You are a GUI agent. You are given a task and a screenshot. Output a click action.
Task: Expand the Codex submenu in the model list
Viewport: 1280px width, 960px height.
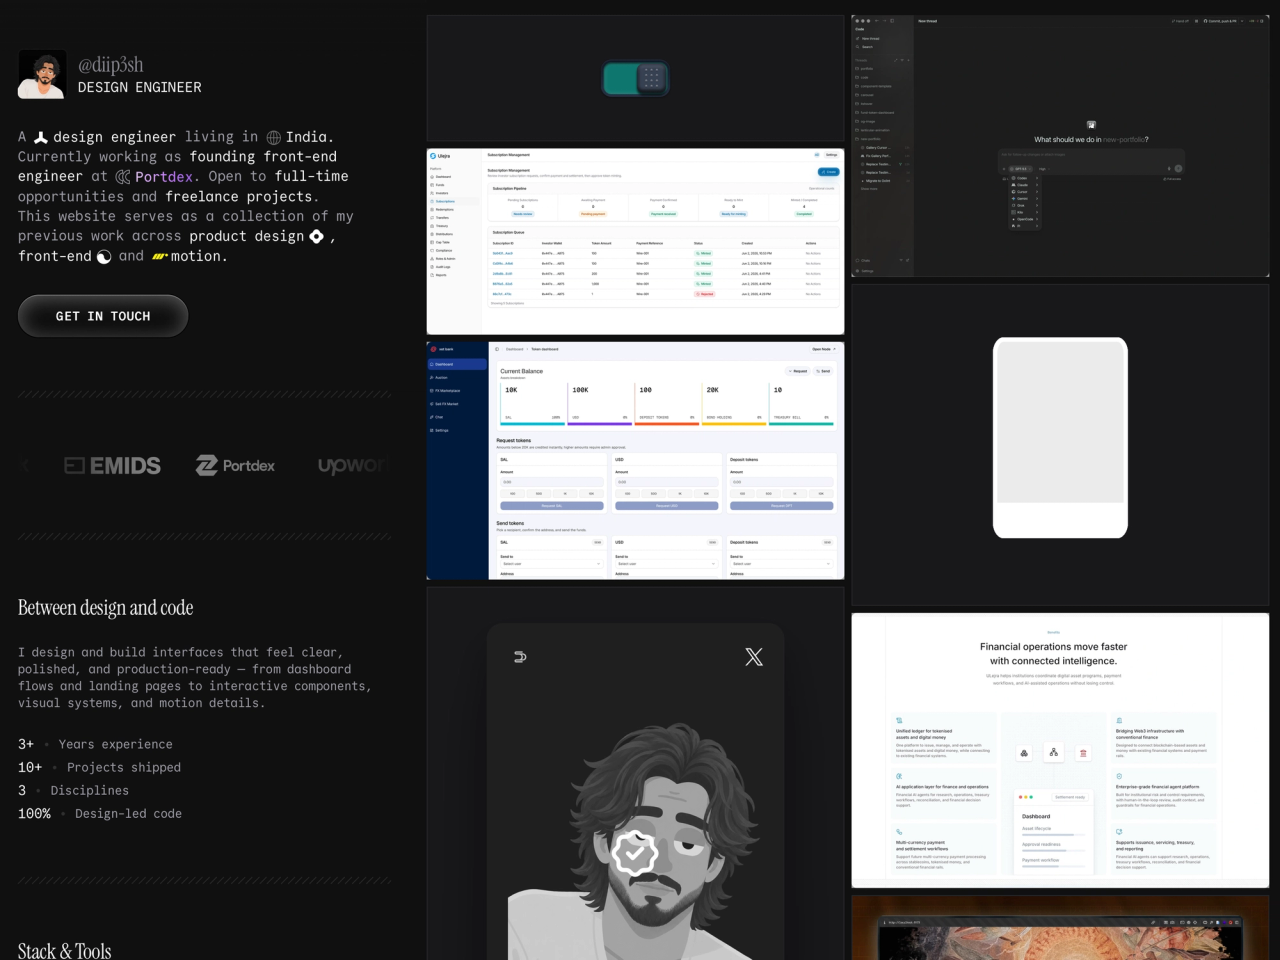[1026, 178]
